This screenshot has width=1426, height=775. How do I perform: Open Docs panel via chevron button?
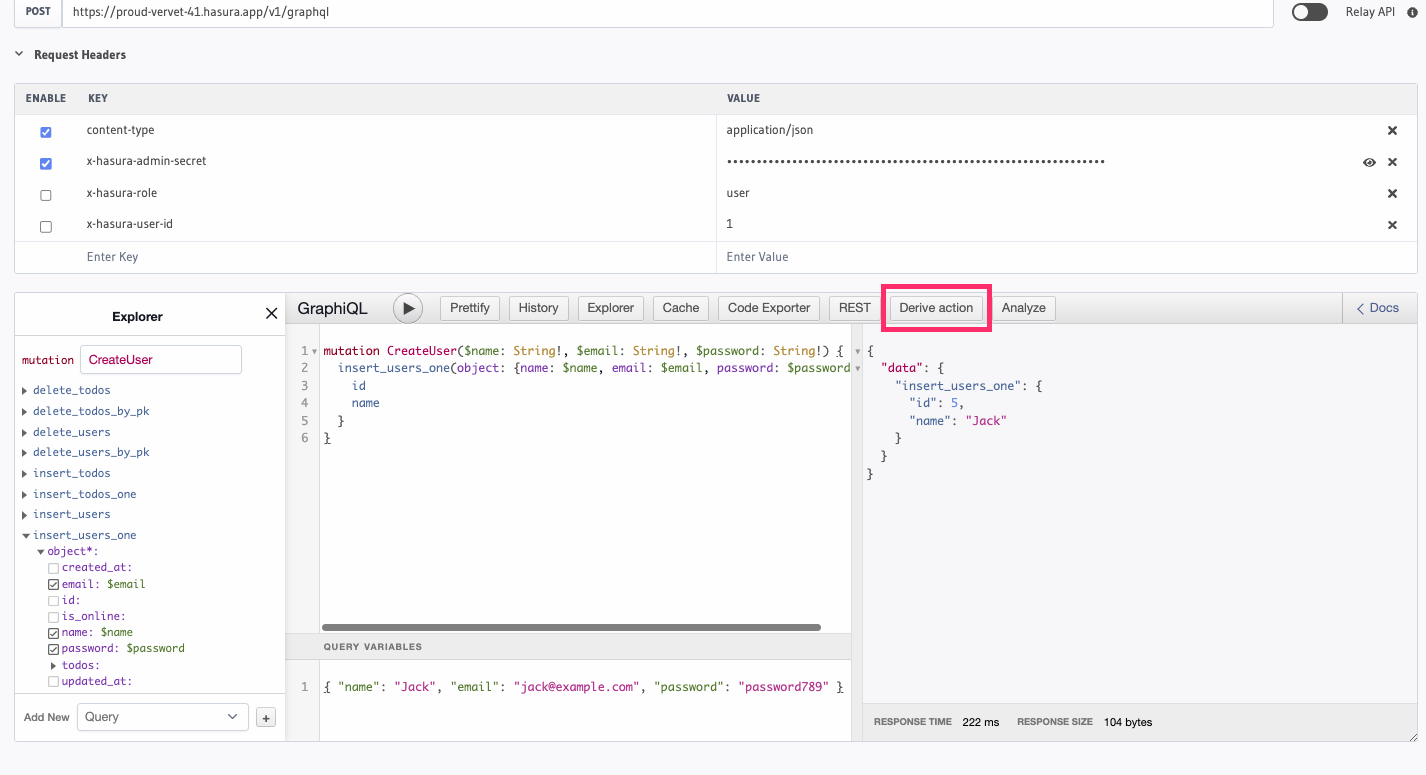coord(1378,308)
